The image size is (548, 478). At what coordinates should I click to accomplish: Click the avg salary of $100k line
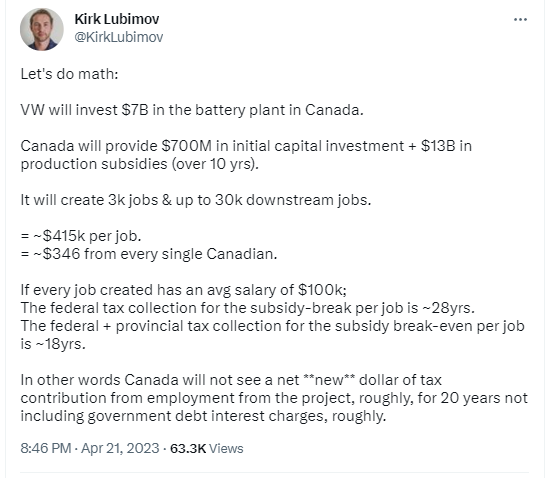[183, 290]
